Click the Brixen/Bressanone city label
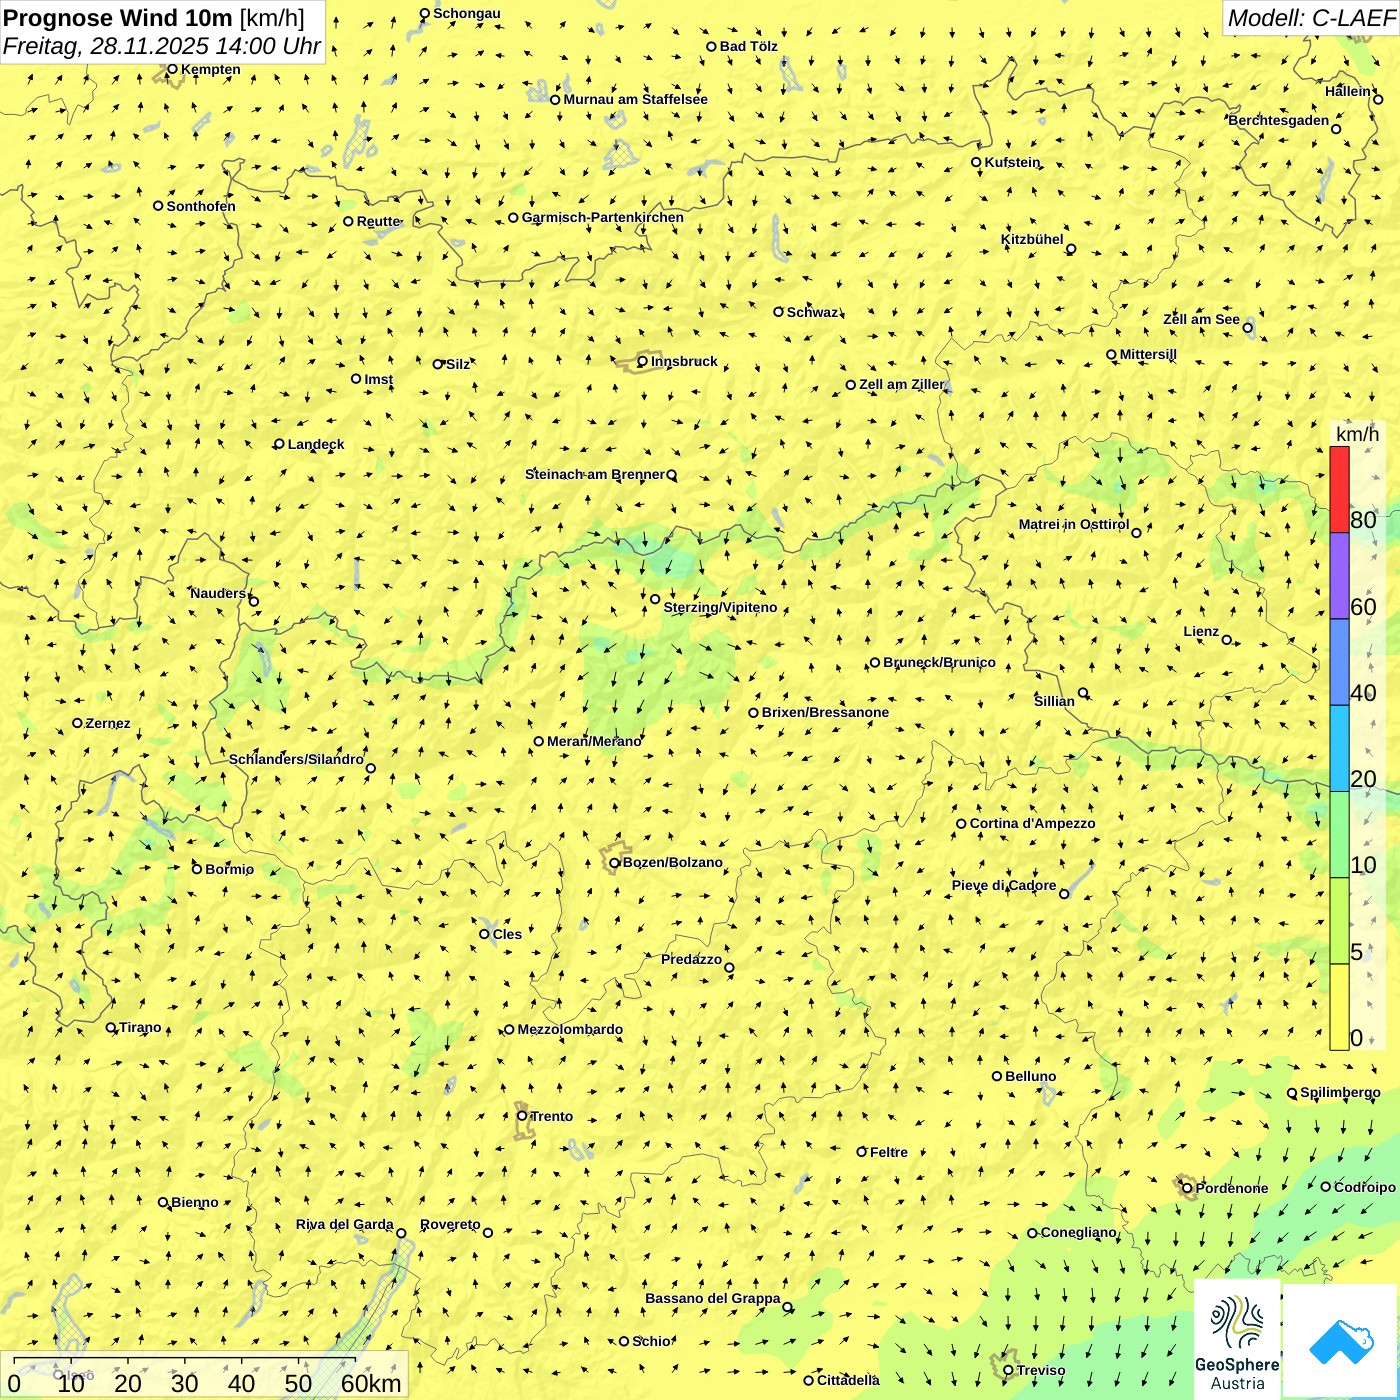 click(825, 712)
